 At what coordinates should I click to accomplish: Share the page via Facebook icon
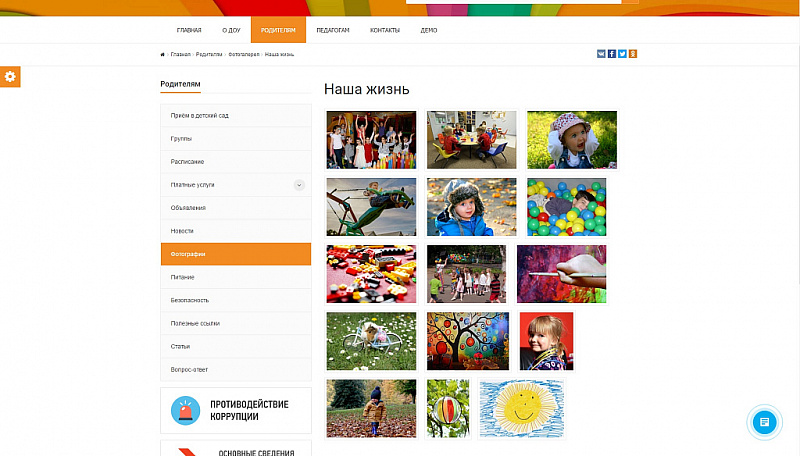point(612,54)
